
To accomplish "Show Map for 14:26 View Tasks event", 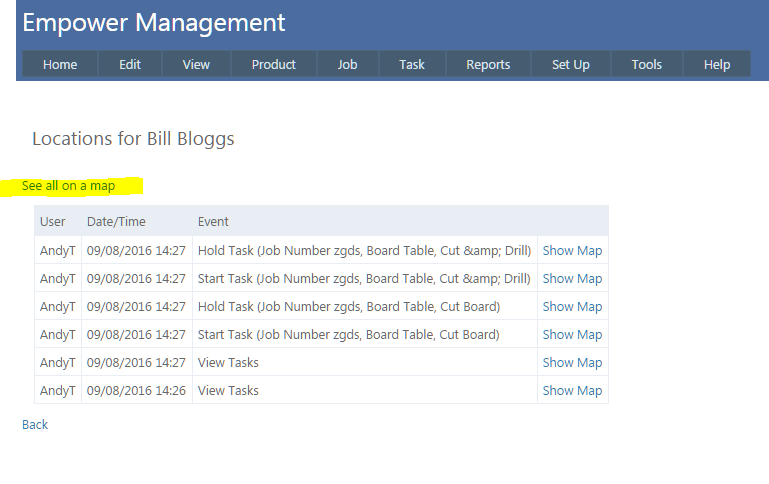I will tap(572, 391).
